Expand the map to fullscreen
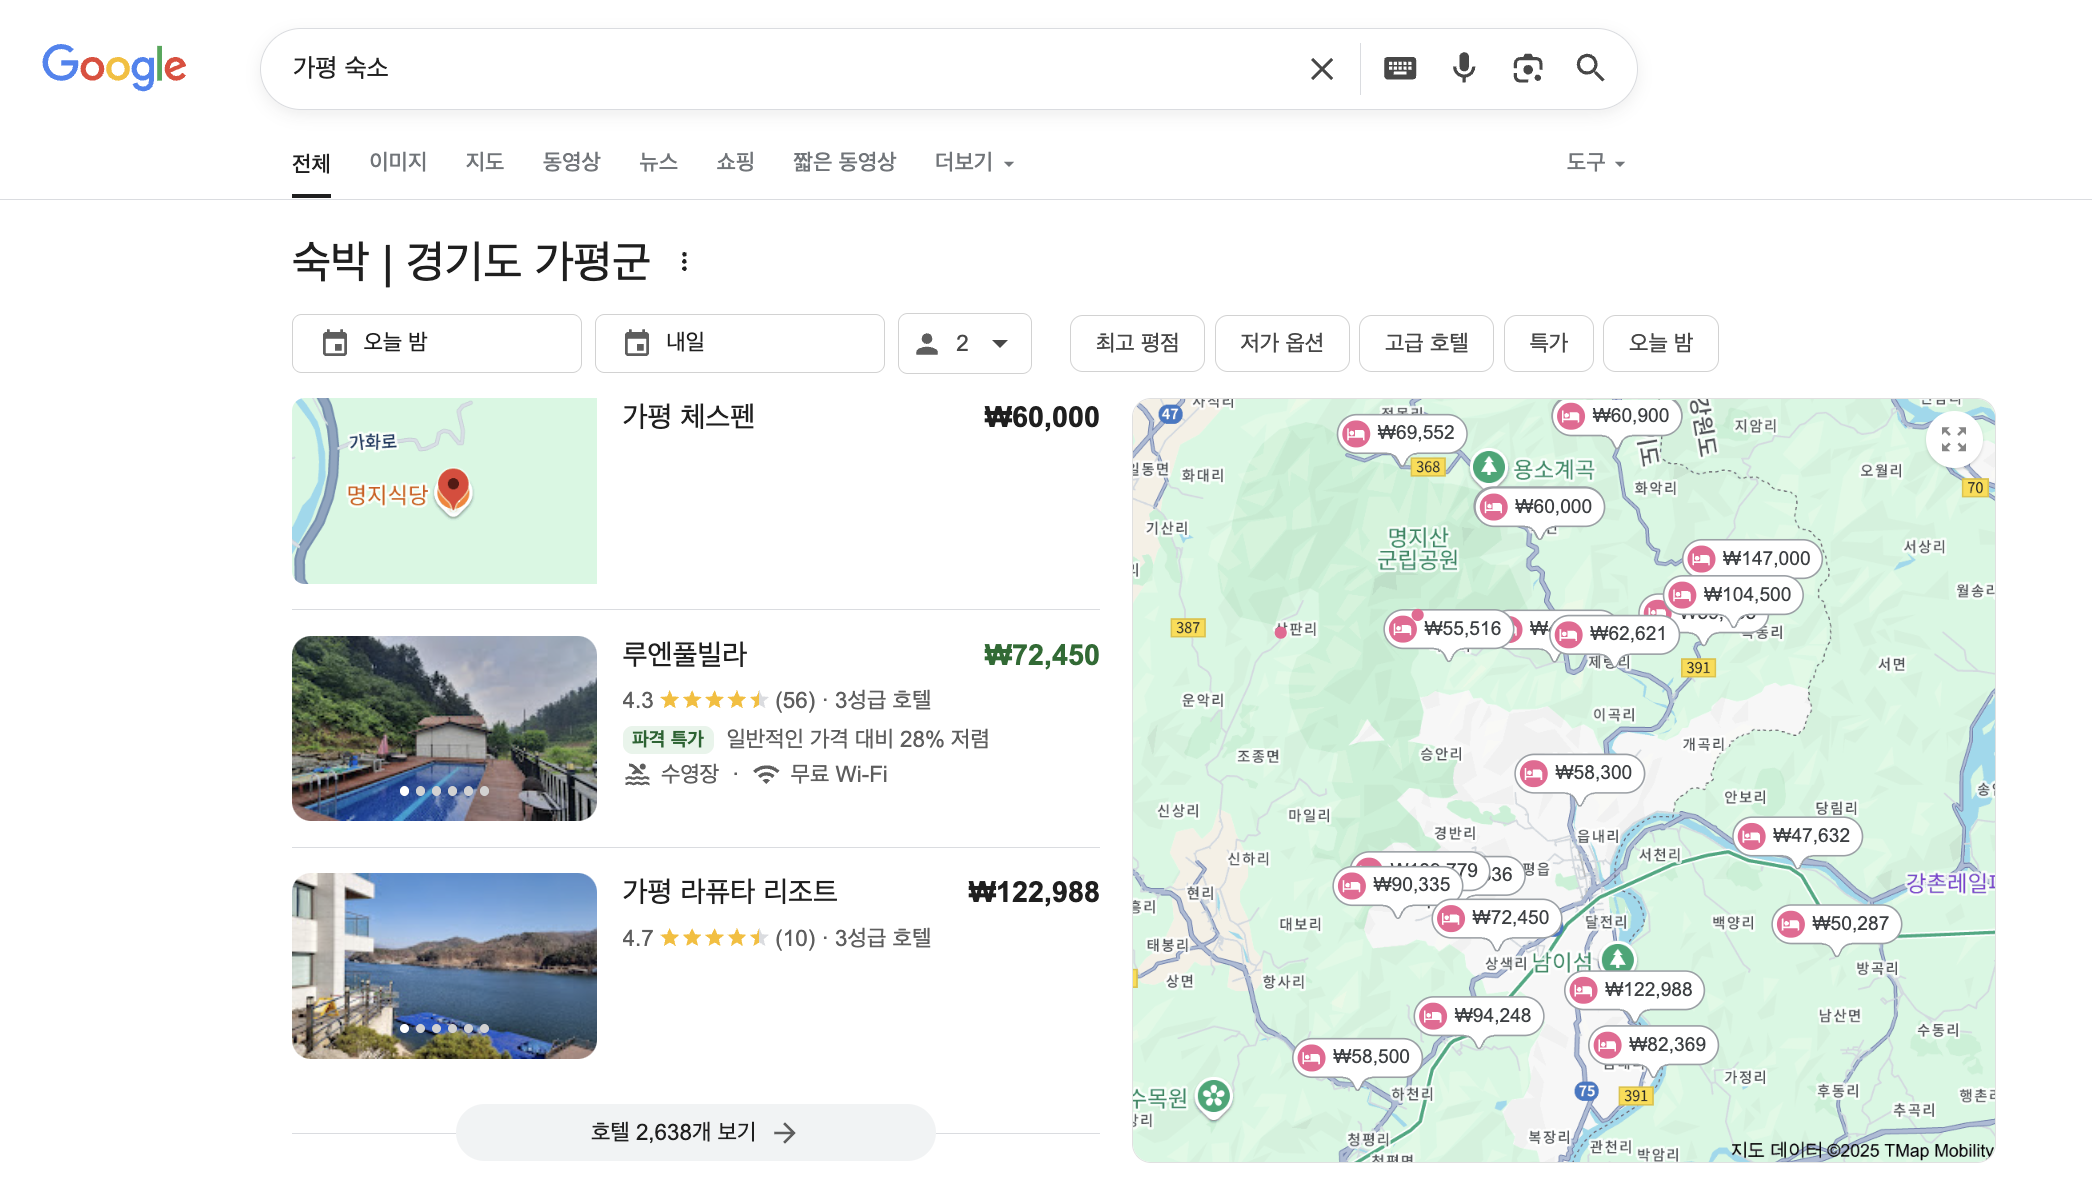Image resolution: width=2092 pixels, height=1200 pixels. (x=1953, y=439)
